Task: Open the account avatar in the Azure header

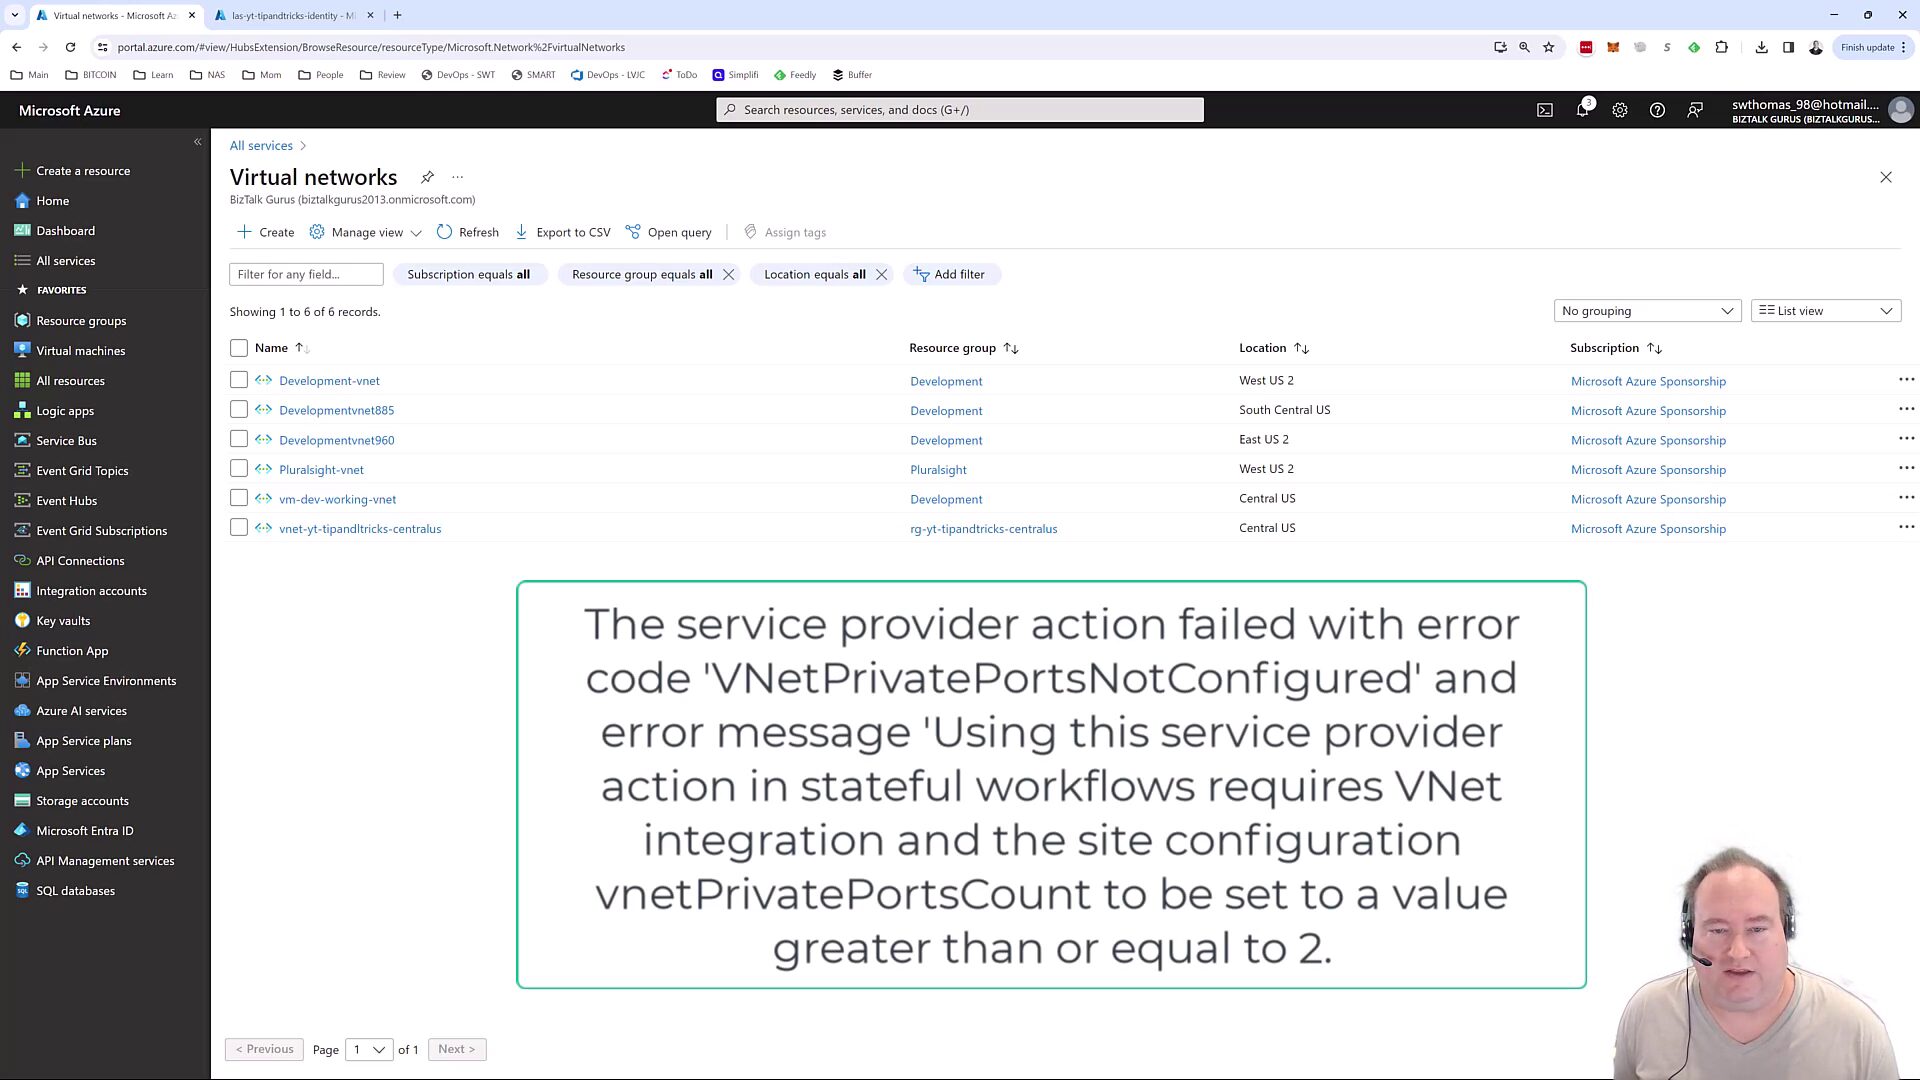Action: (1901, 110)
